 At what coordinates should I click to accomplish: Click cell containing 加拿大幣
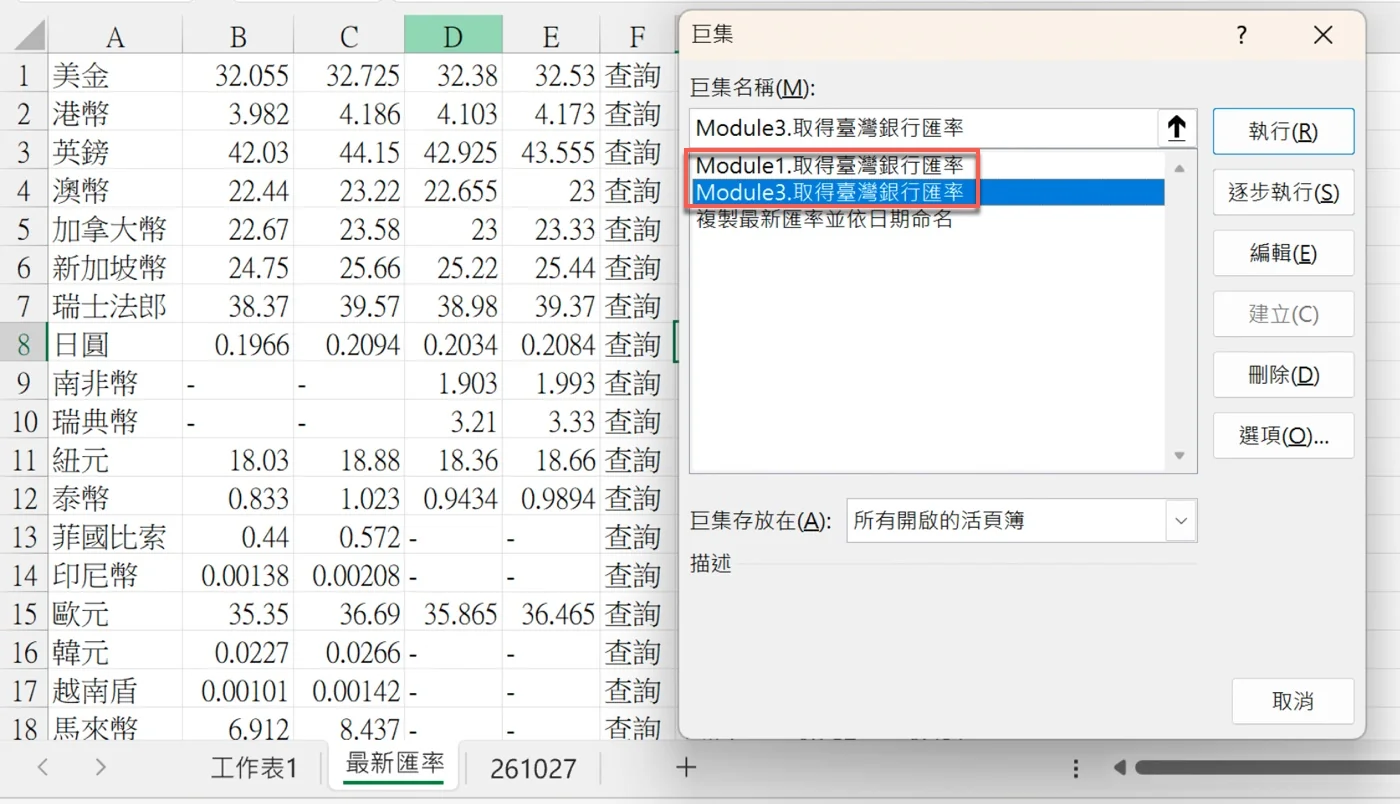[x=115, y=229]
